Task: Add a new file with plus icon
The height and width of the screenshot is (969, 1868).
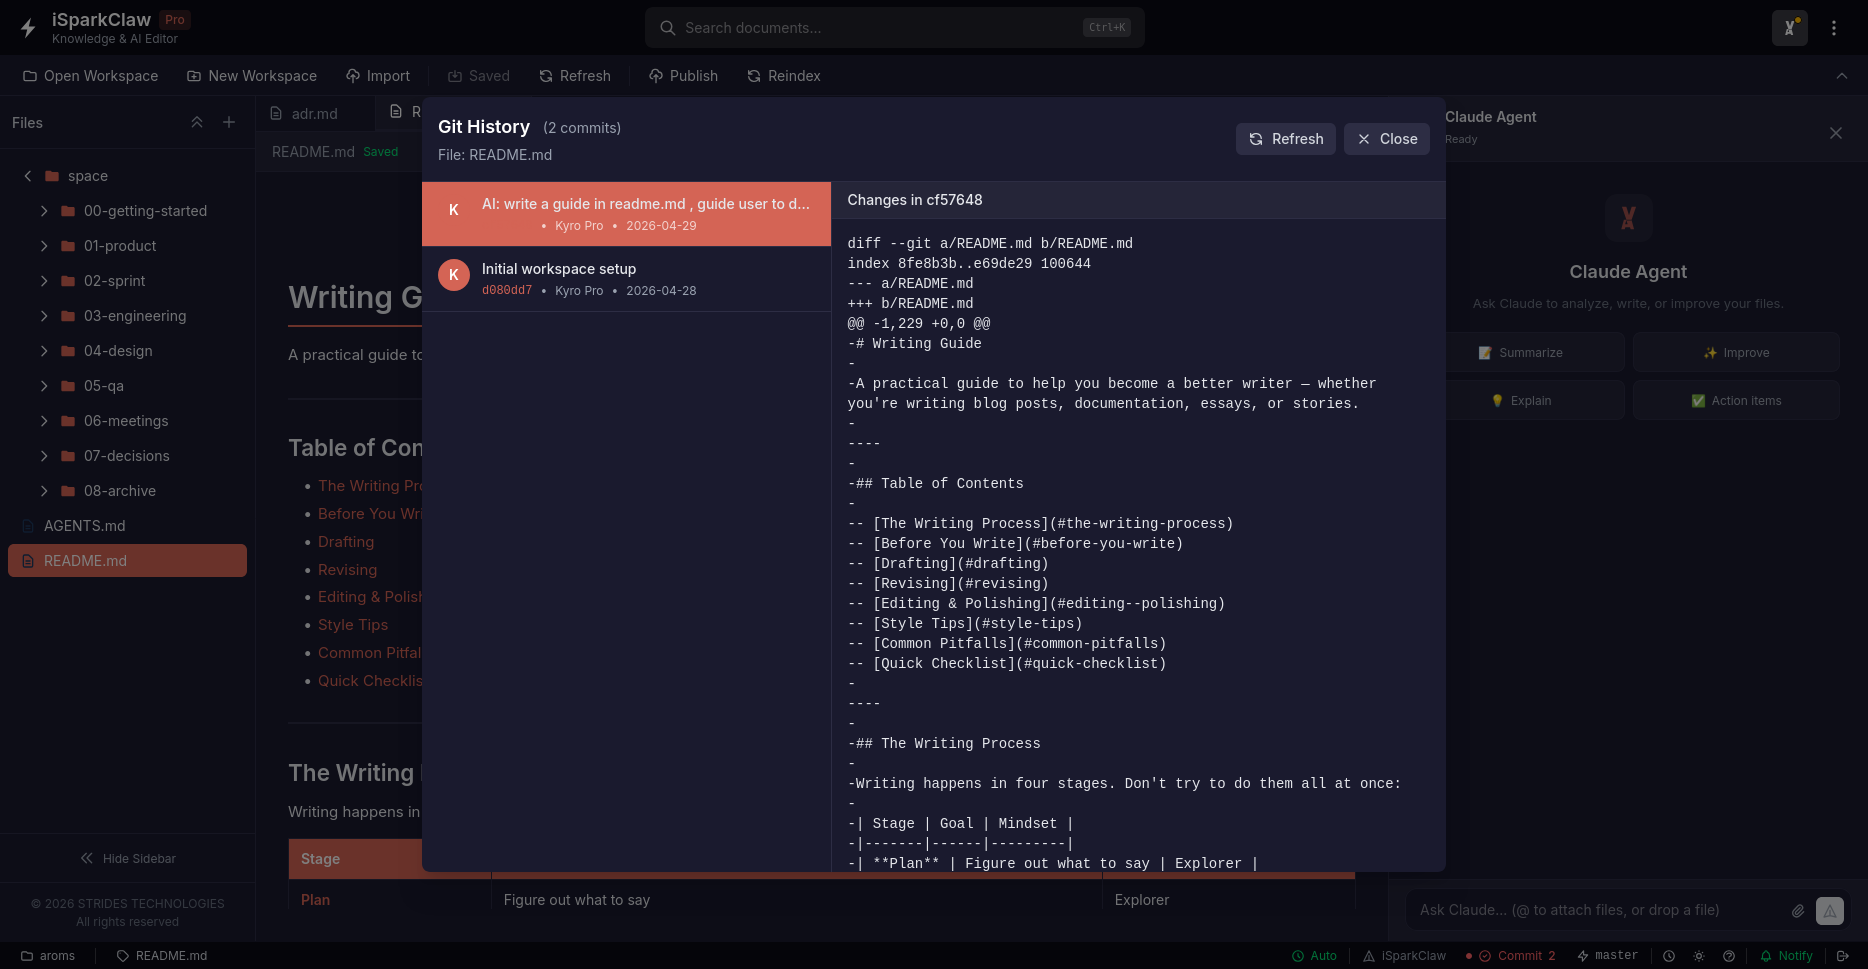Action: 229,122
